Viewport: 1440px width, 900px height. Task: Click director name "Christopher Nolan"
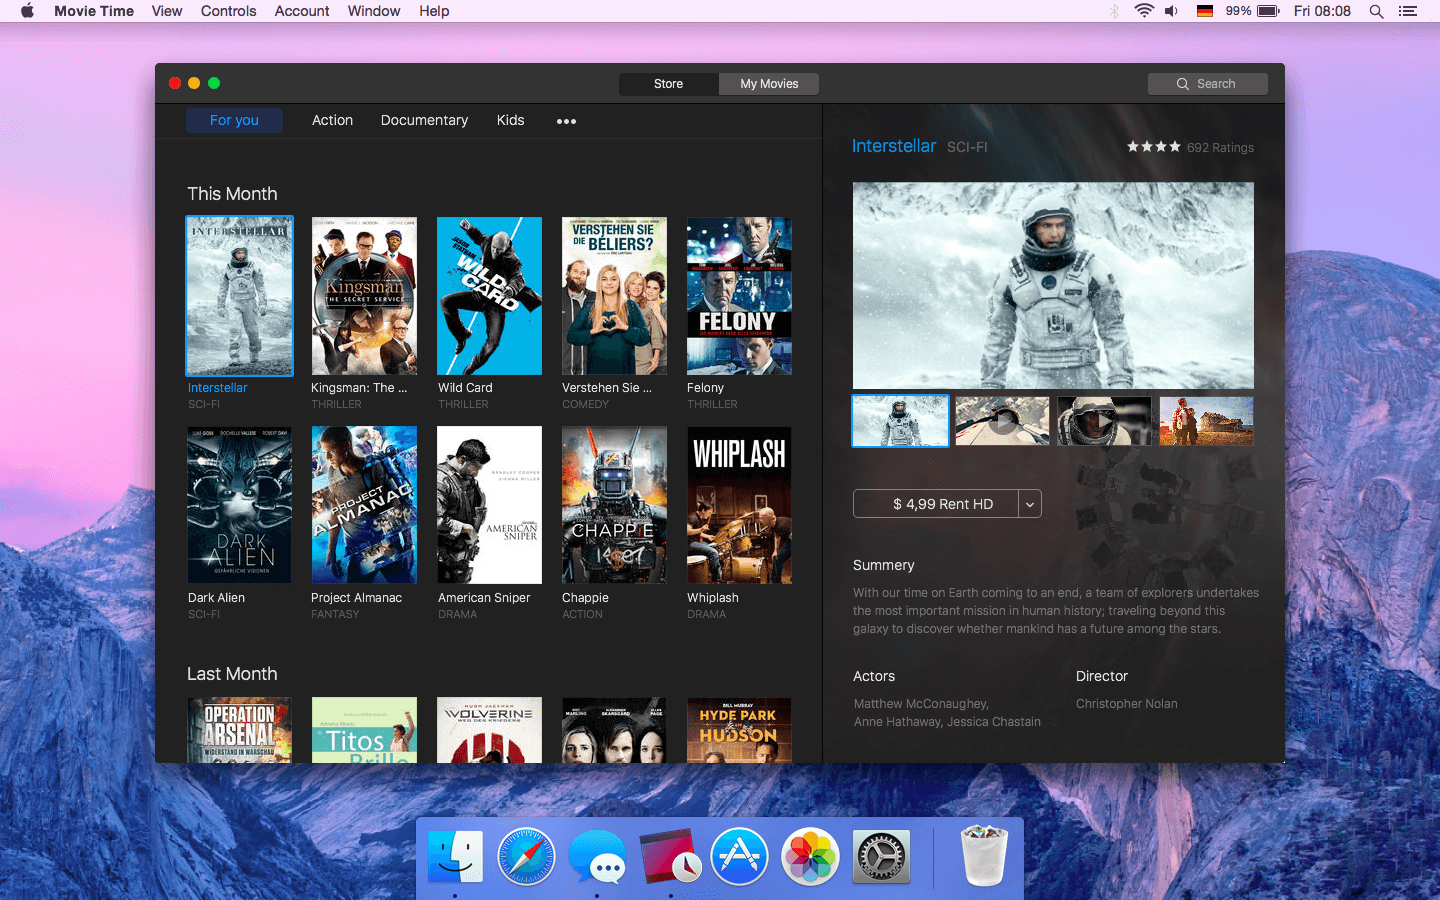point(1127,704)
